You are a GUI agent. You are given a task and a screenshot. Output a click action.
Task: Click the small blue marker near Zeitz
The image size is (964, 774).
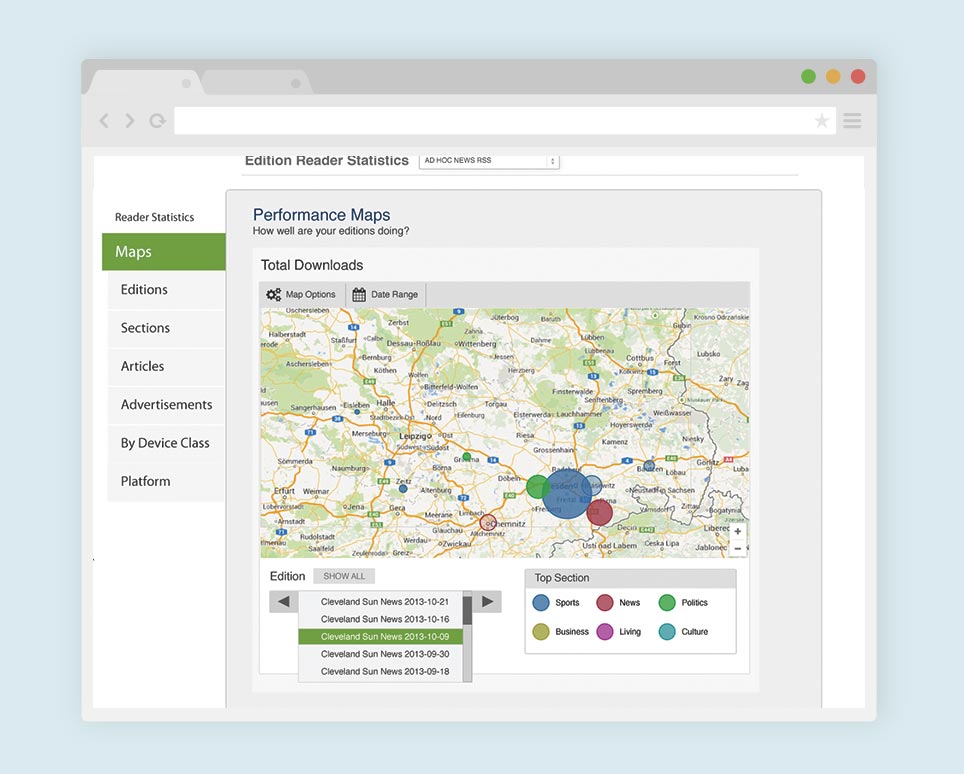(403, 489)
